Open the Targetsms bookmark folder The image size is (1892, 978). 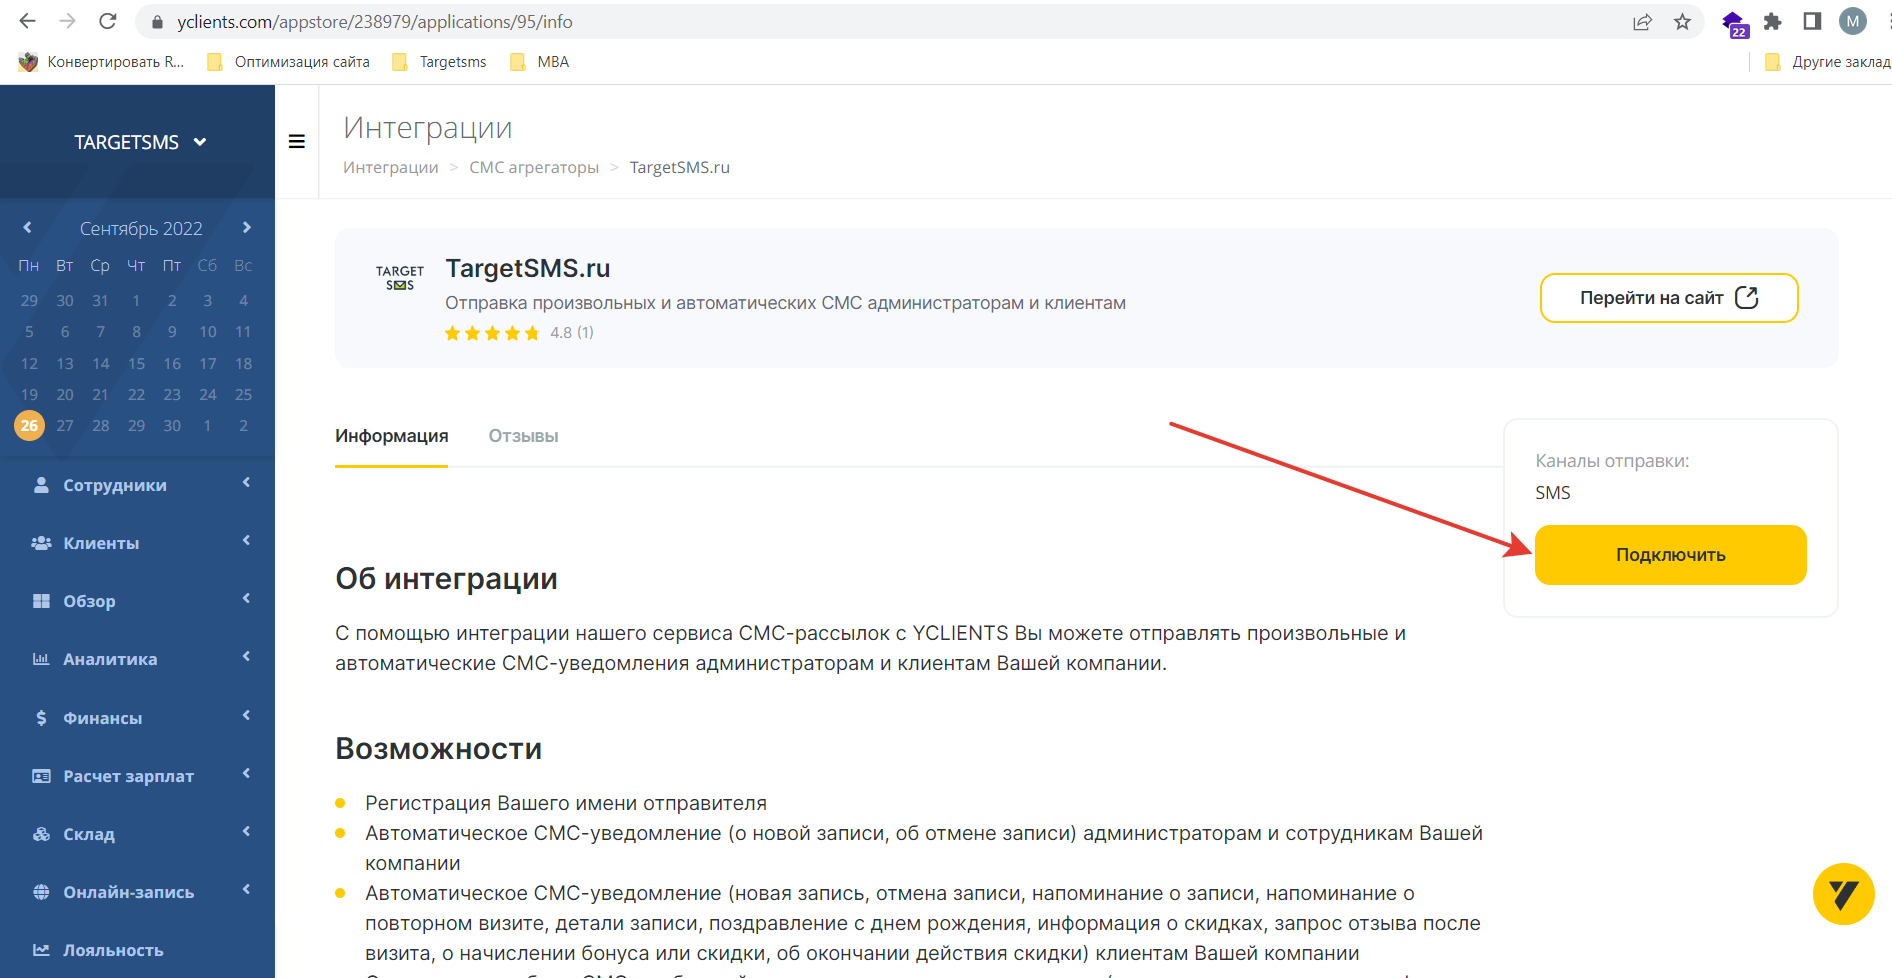tap(439, 62)
